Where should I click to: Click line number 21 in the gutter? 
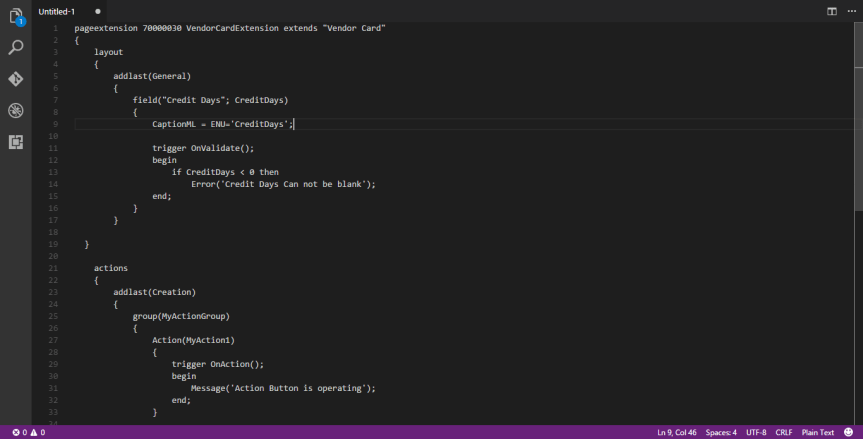tap(53, 268)
